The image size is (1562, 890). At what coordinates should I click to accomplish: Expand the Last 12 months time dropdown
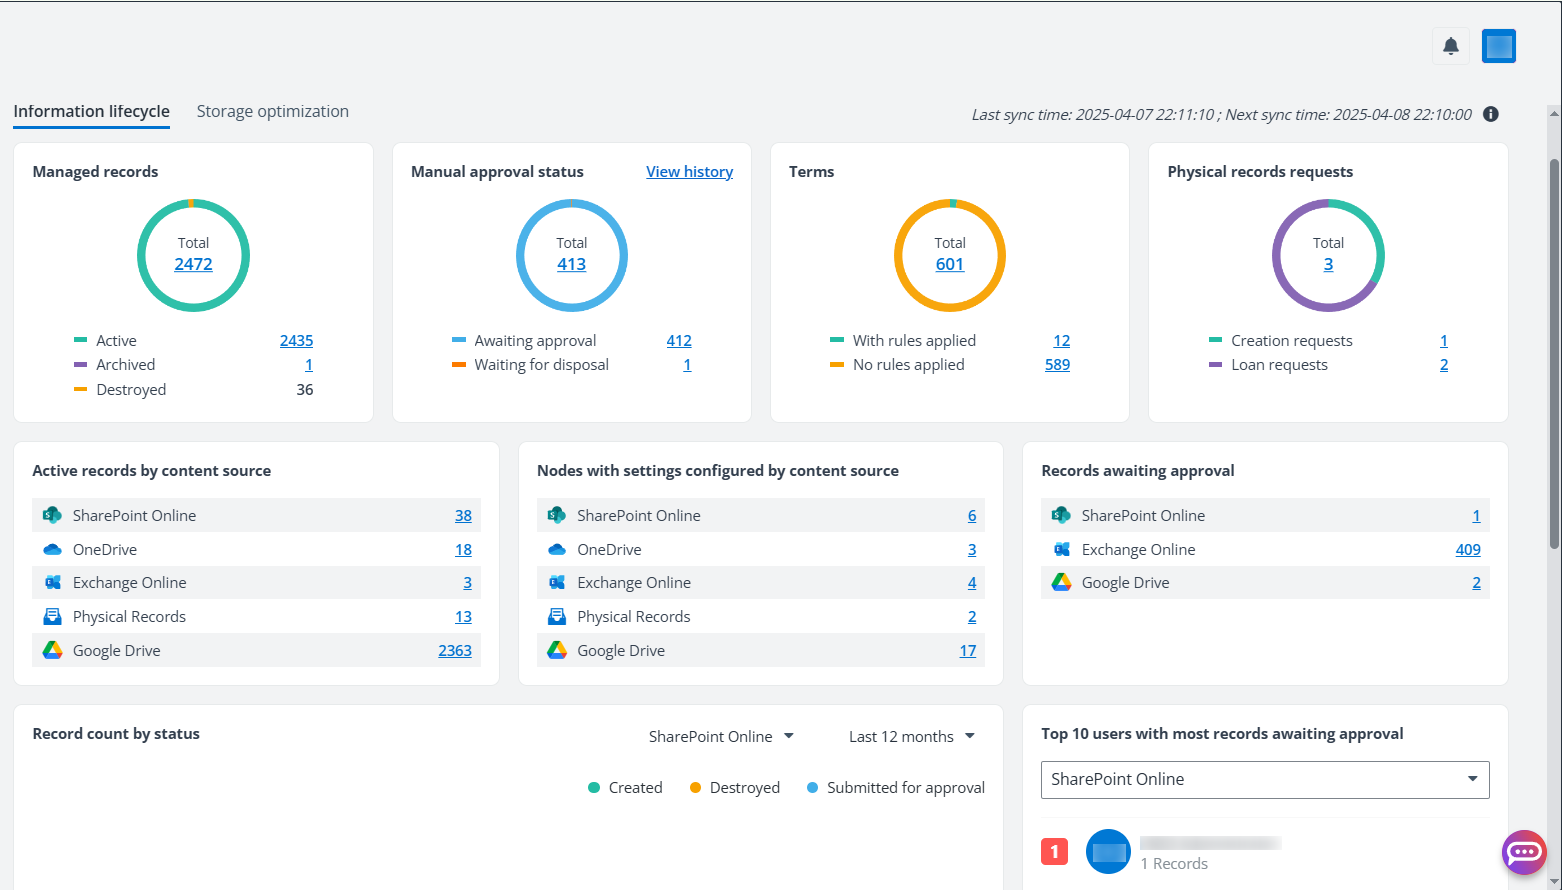(910, 736)
